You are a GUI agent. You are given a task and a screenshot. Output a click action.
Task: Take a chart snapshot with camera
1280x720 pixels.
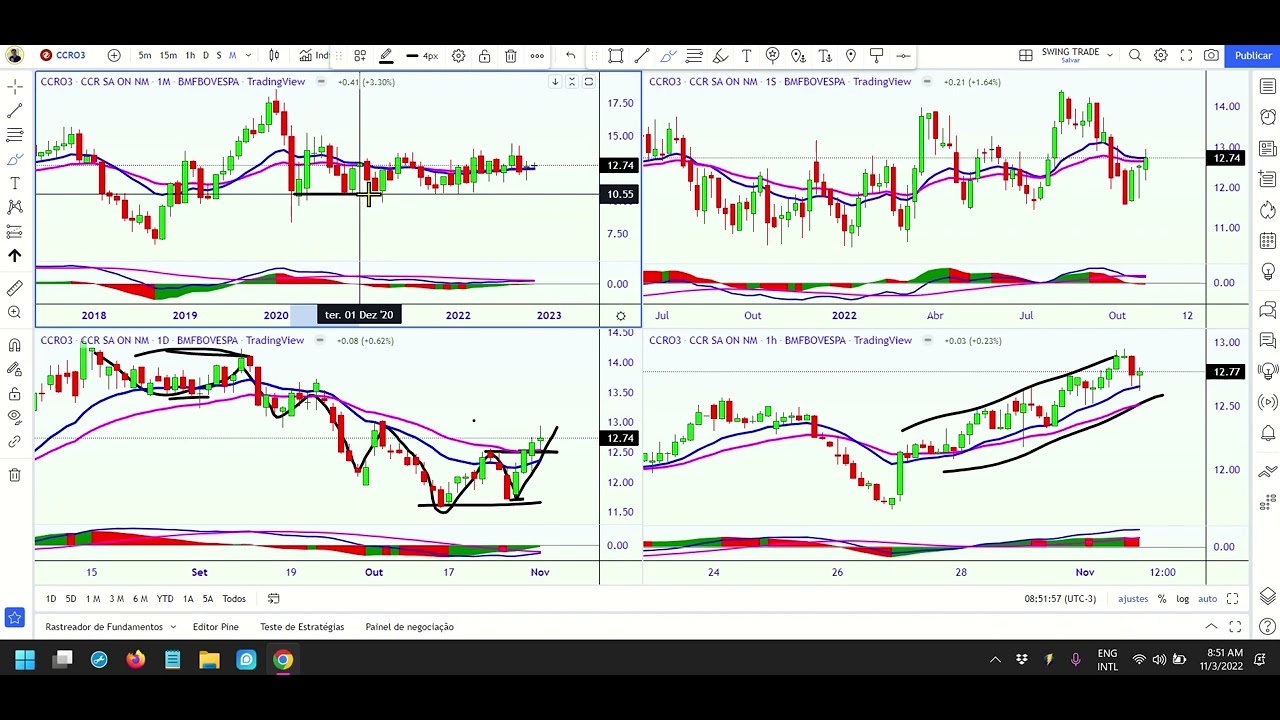[x=1211, y=55]
